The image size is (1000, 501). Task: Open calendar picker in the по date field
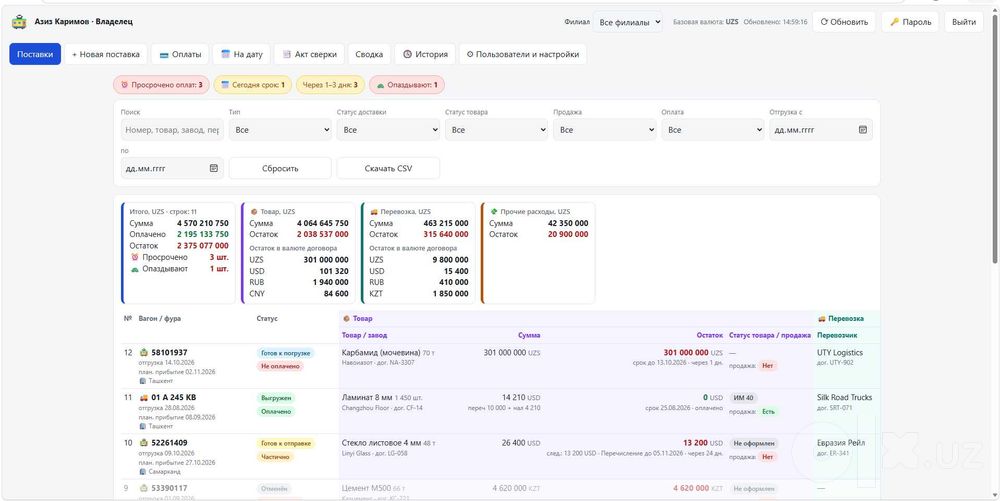pos(214,168)
